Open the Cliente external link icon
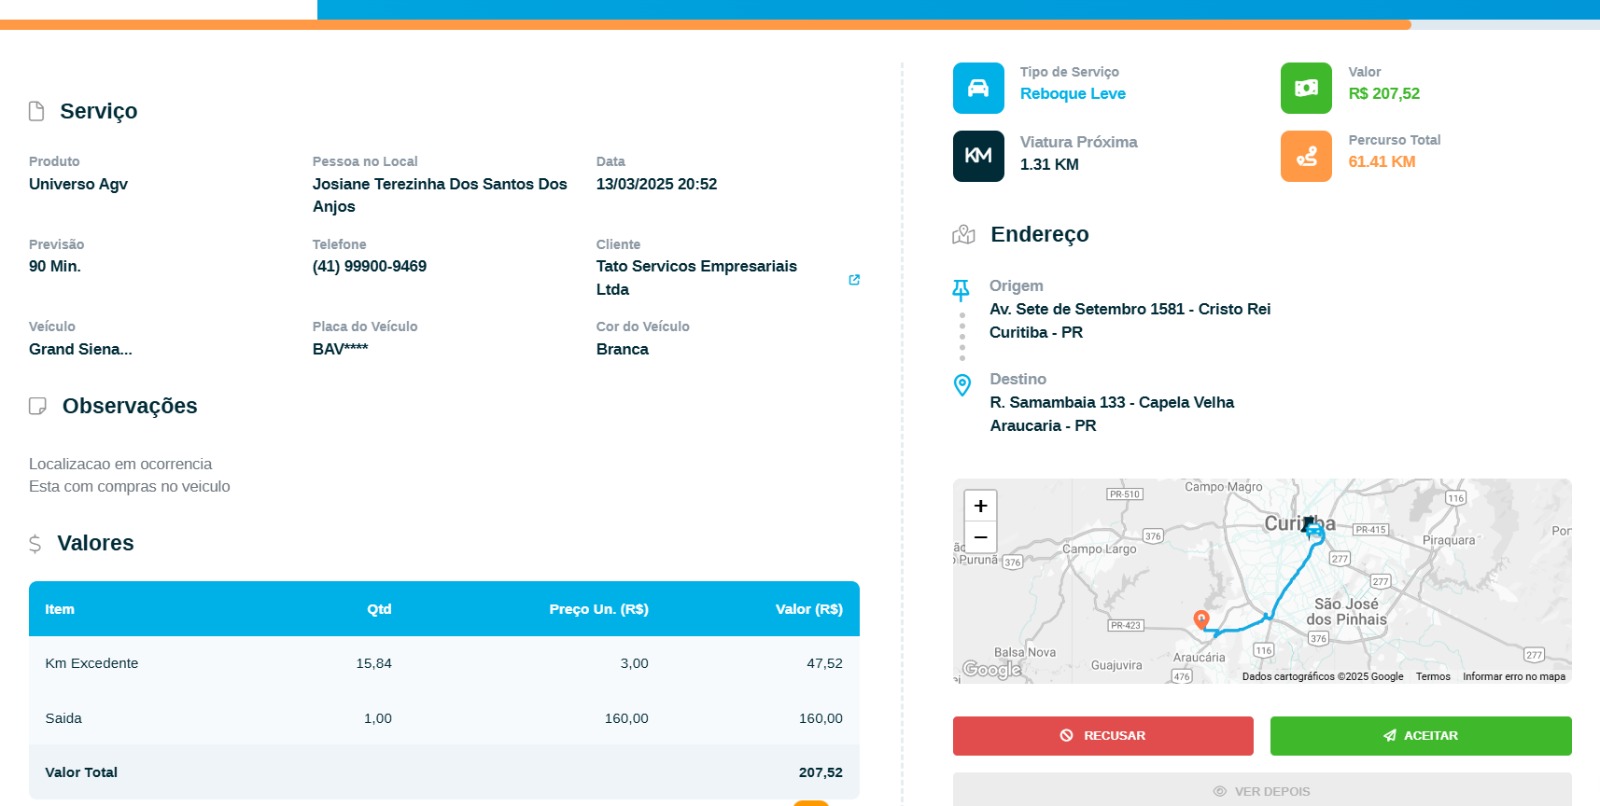 [x=854, y=280]
